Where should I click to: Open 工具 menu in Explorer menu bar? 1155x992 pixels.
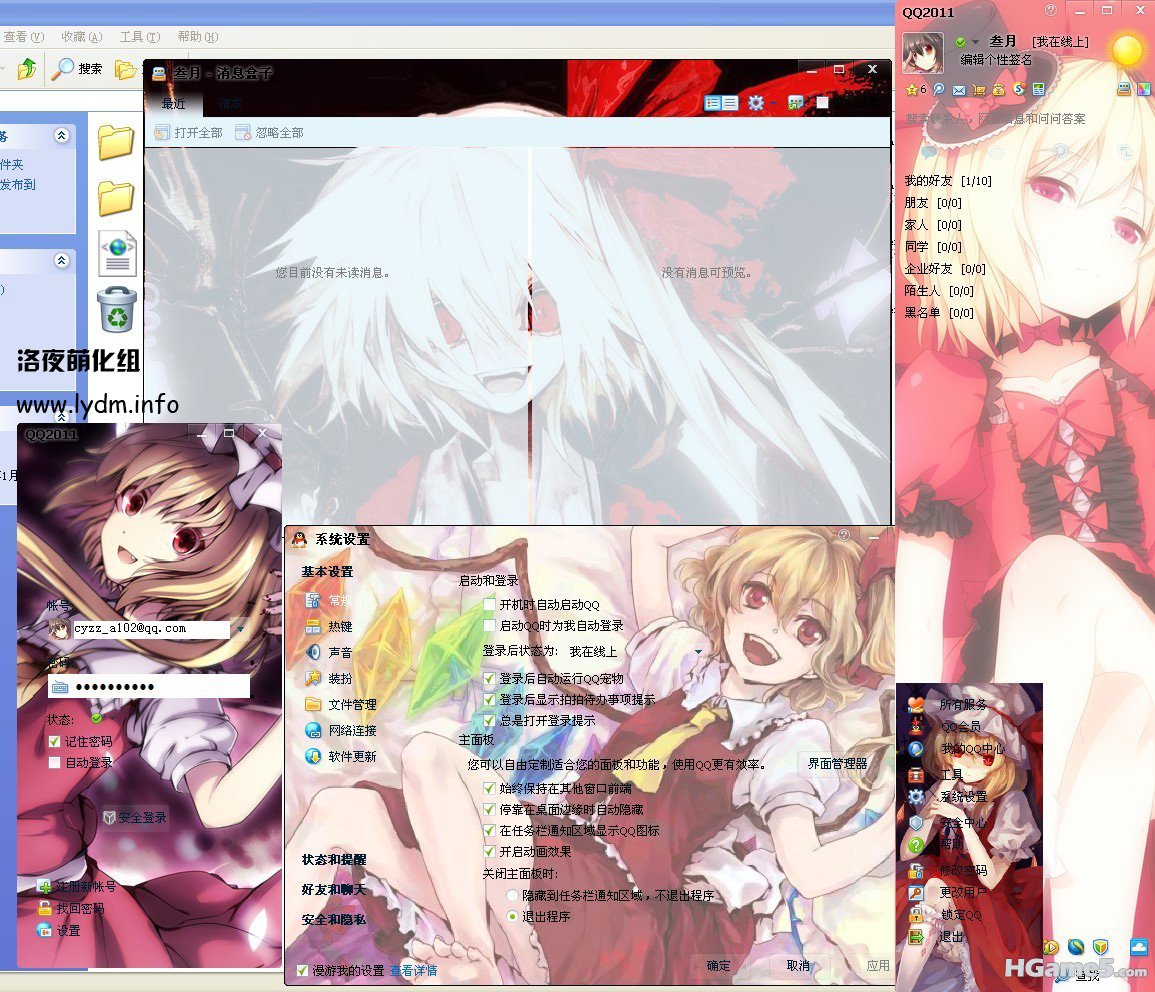pos(140,37)
